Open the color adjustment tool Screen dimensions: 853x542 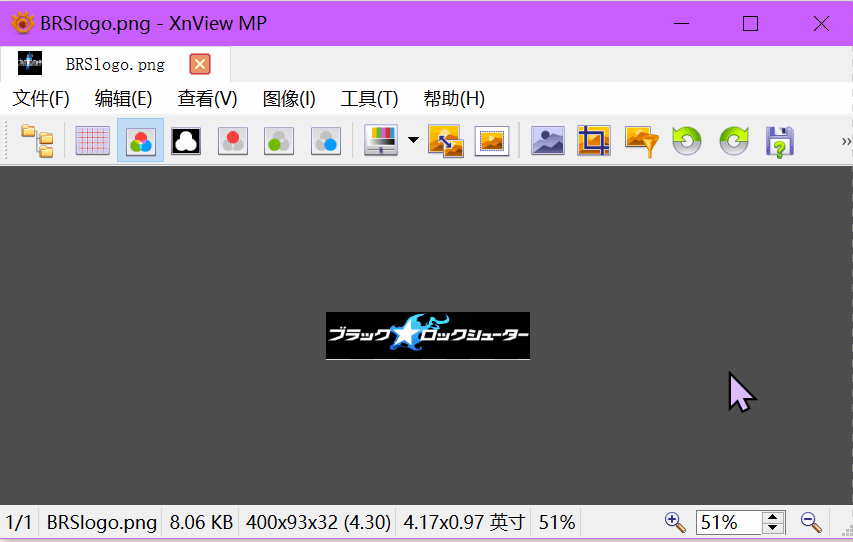pos(381,140)
